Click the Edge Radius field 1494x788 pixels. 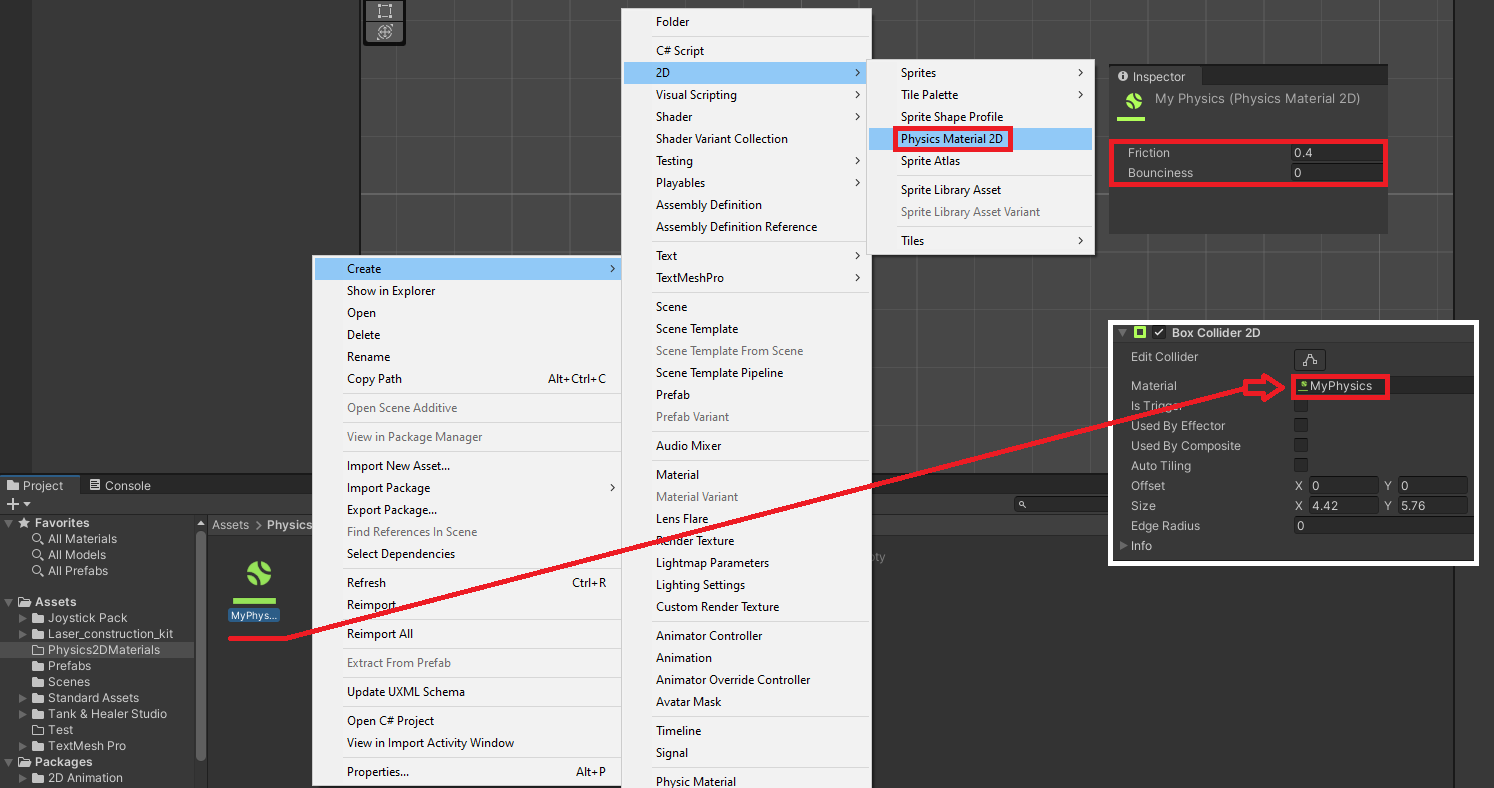click(1383, 526)
